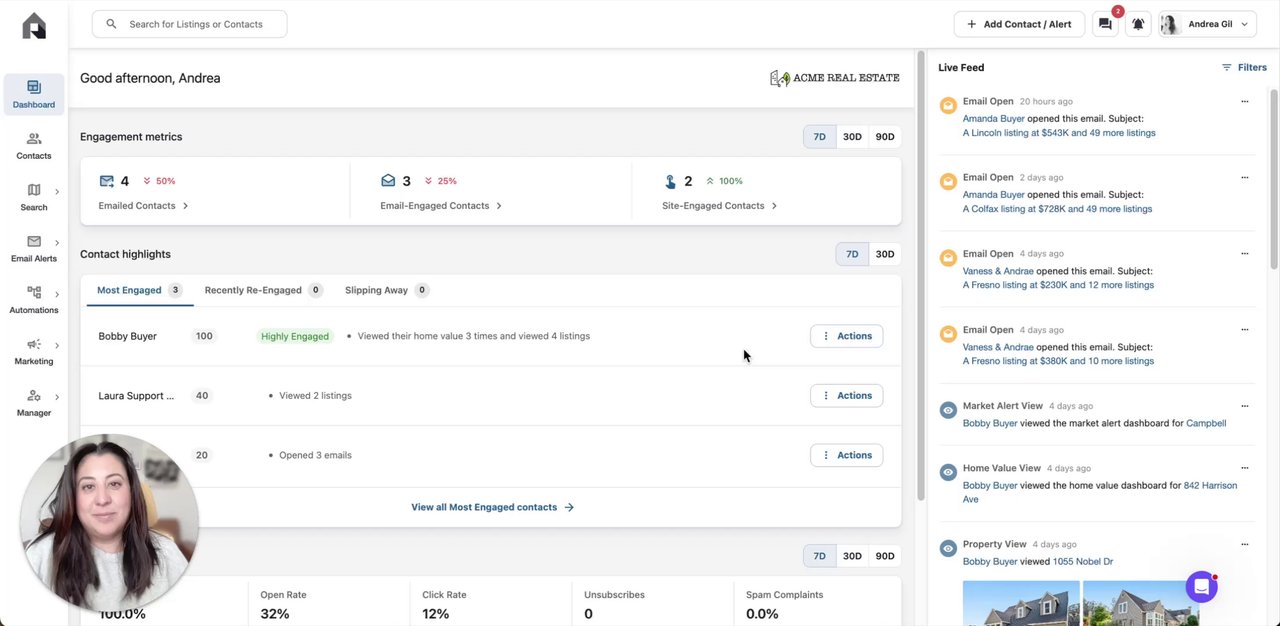Switch Engagement metrics to 30D
1280x626 pixels.
point(852,137)
